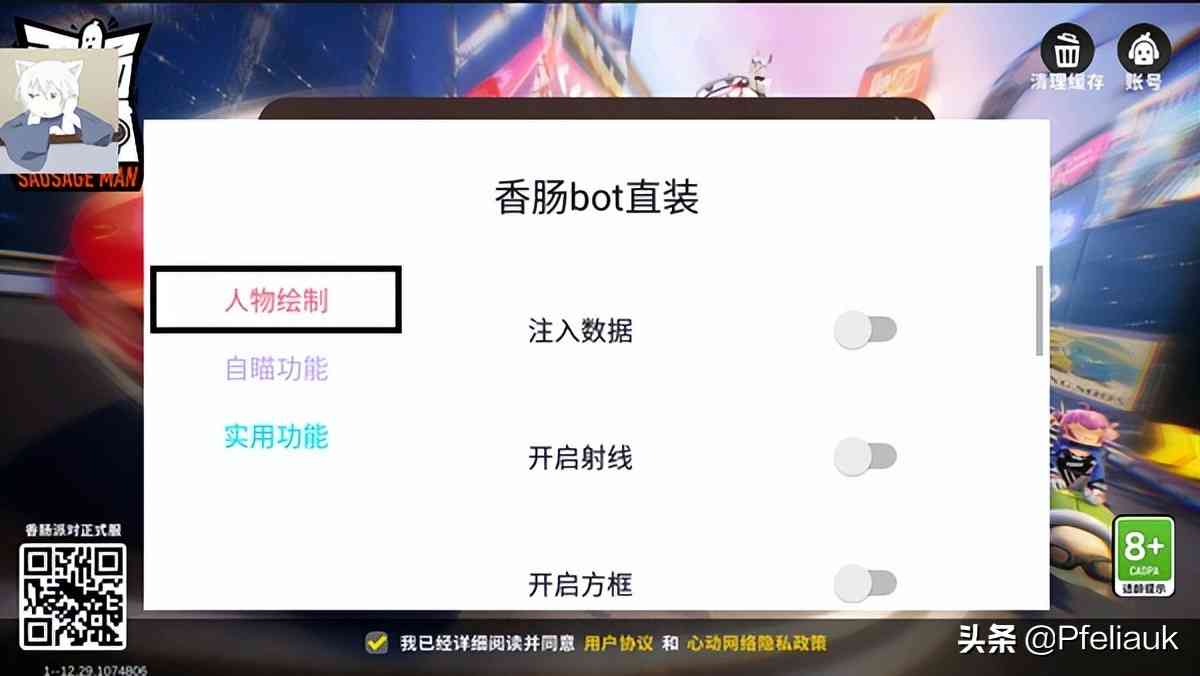Open the 用户协议 link
1200x676 pixels.
click(619, 644)
